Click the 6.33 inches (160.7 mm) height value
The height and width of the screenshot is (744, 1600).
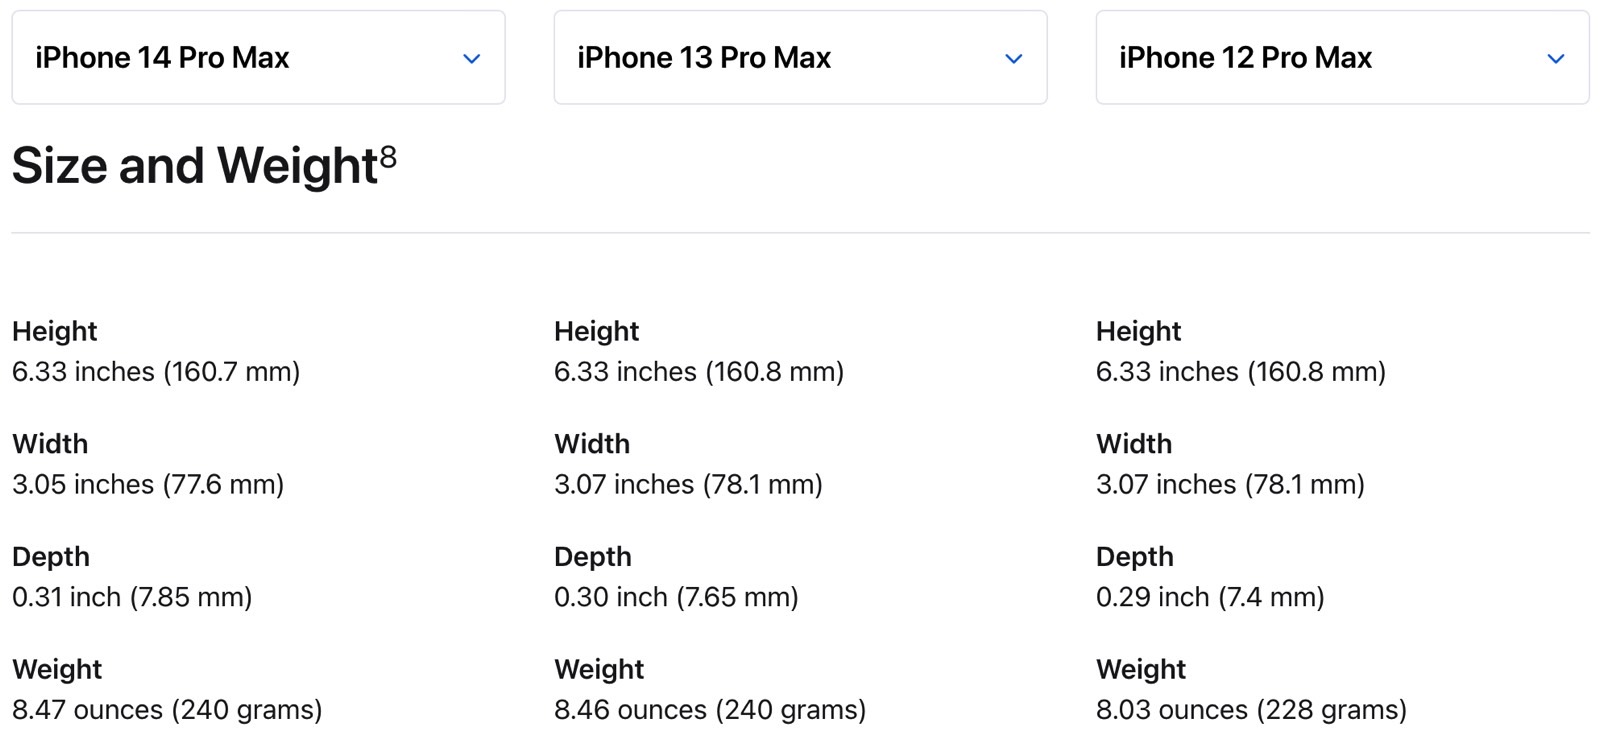156,372
